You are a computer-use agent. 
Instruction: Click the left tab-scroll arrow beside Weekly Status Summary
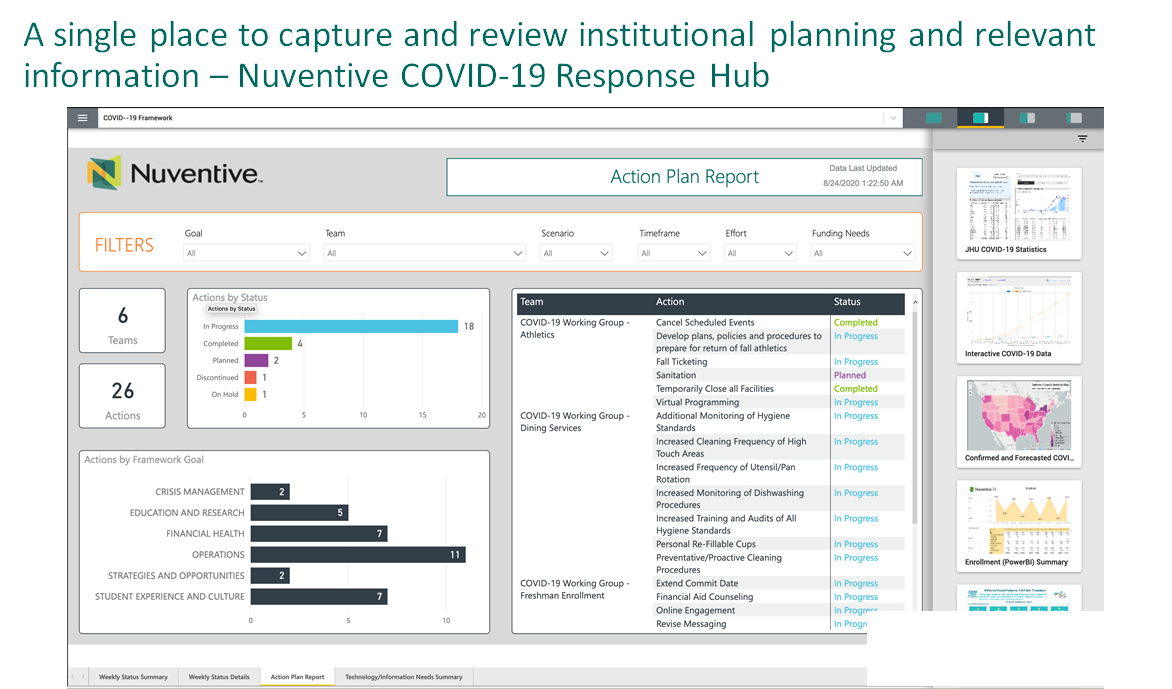tap(73, 677)
